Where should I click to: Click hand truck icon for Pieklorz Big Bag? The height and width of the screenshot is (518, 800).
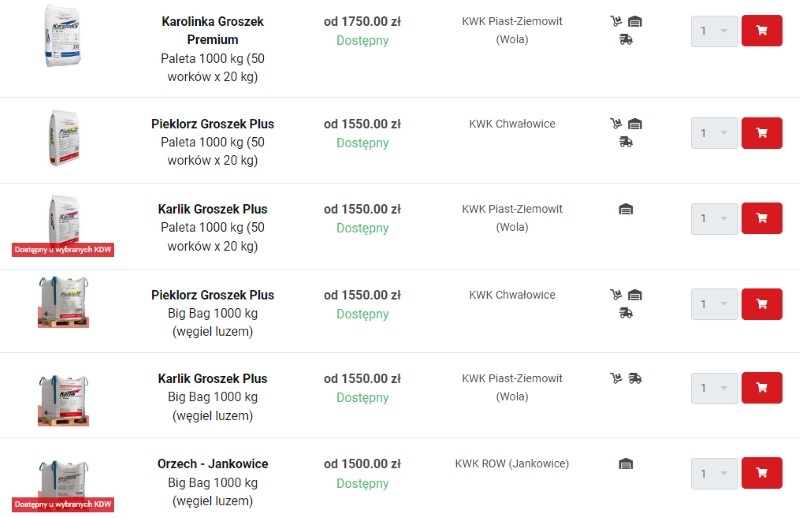click(x=616, y=295)
